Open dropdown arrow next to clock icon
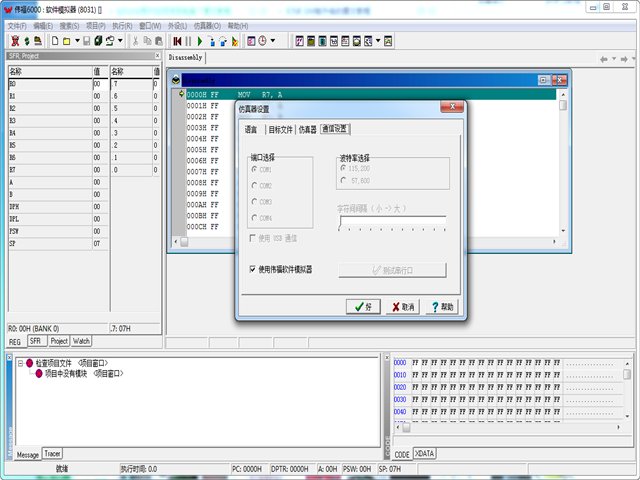640x480 pixels. pos(274,41)
